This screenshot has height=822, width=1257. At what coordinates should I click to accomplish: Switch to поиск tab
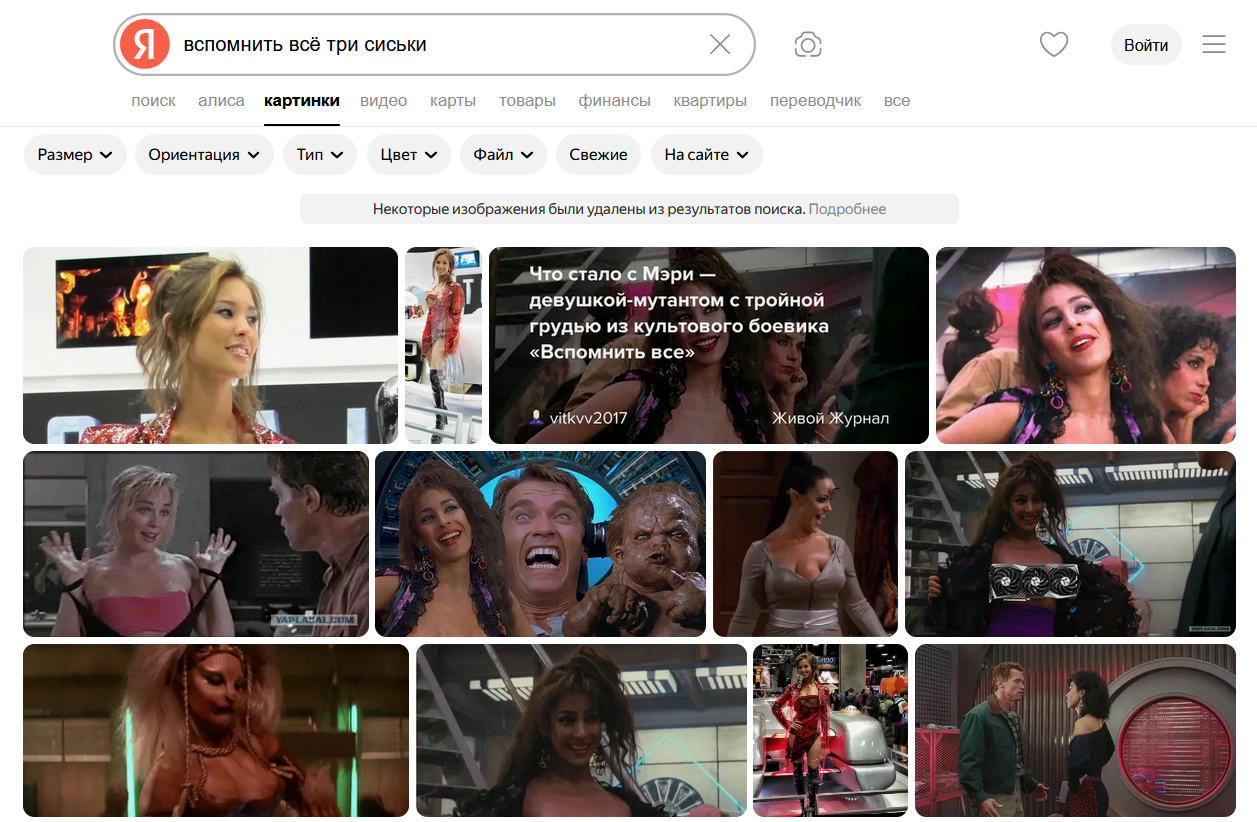tap(153, 101)
